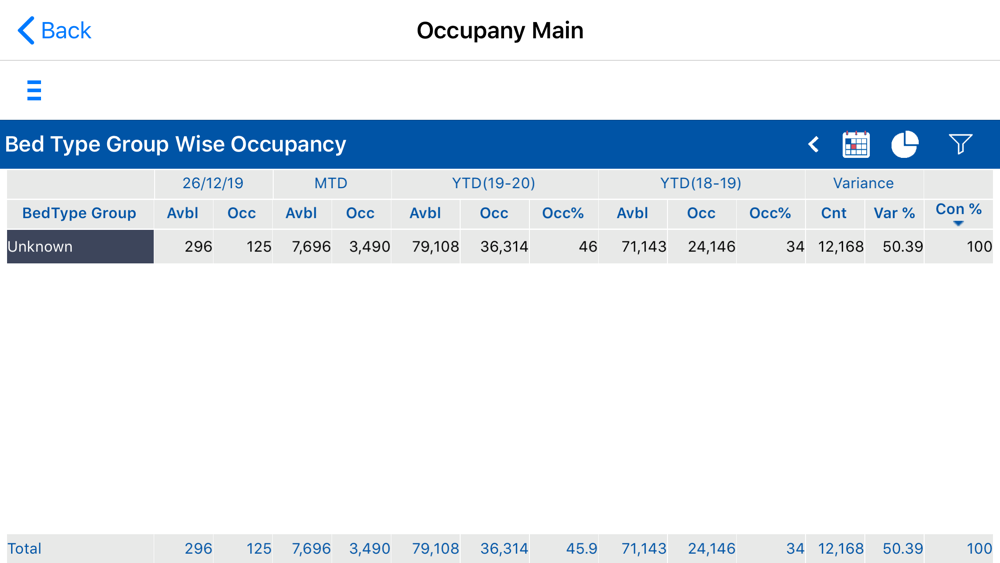Select the Unknown bed type row
This screenshot has height=563, width=1000.
click(x=80, y=247)
